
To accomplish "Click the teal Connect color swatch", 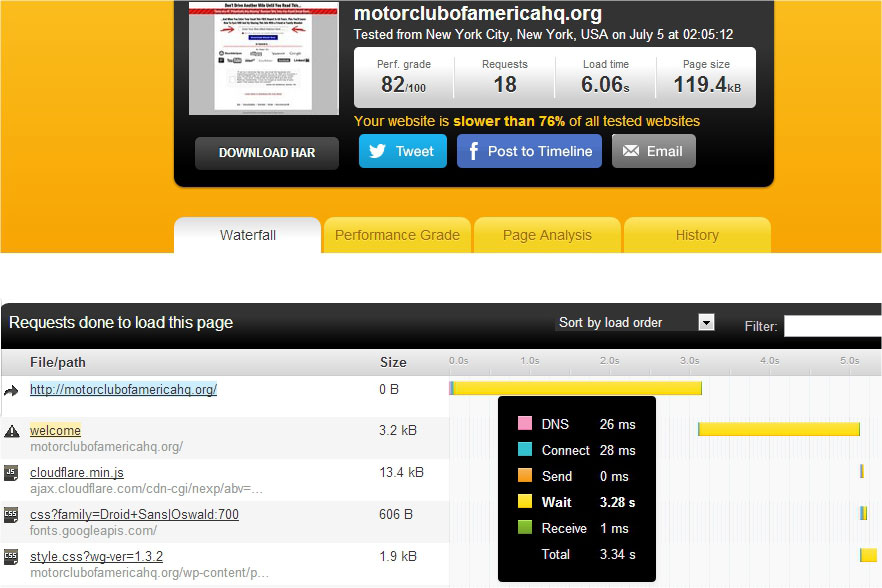I will (x=525, y=449).
